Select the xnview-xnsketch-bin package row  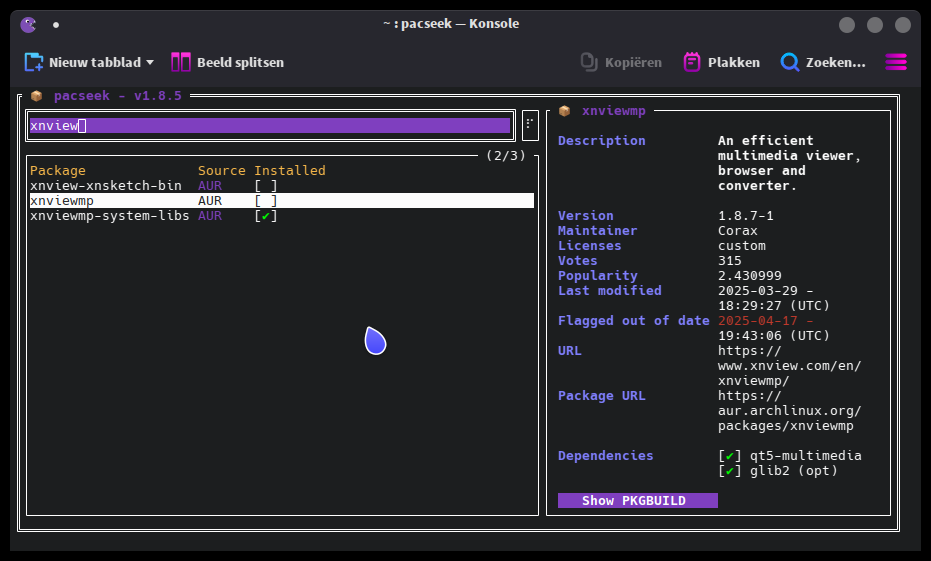(x=281, y=186)
